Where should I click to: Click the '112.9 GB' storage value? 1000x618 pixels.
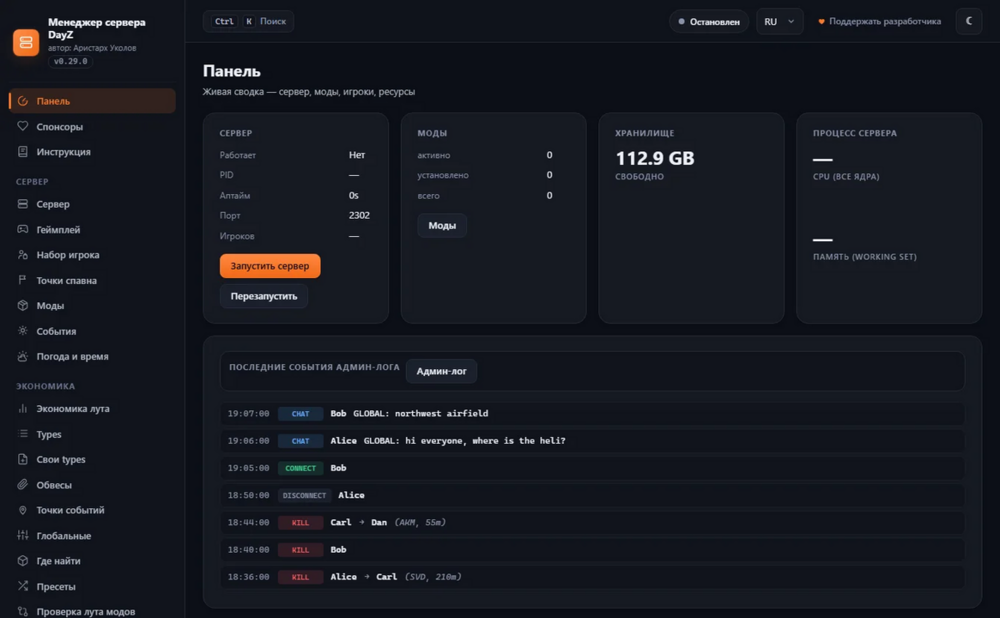pos(655,158)
